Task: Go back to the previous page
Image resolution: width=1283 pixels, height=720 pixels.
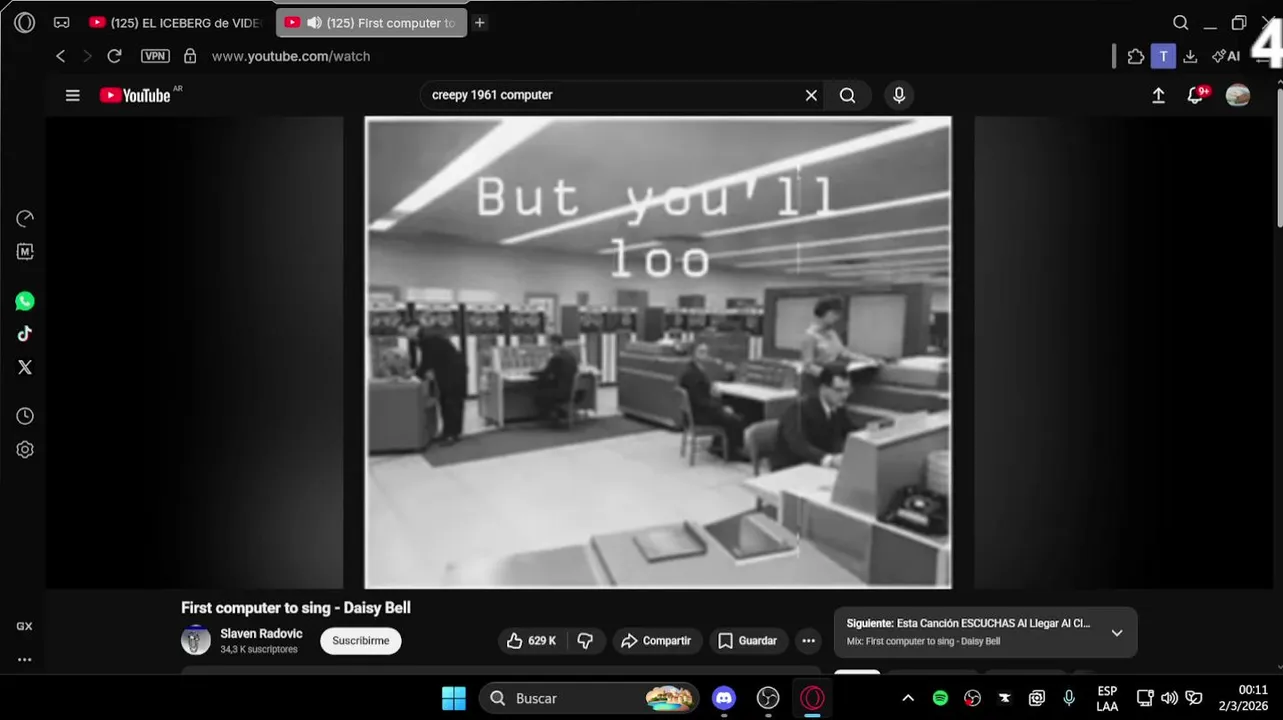Action: point(61,56)
